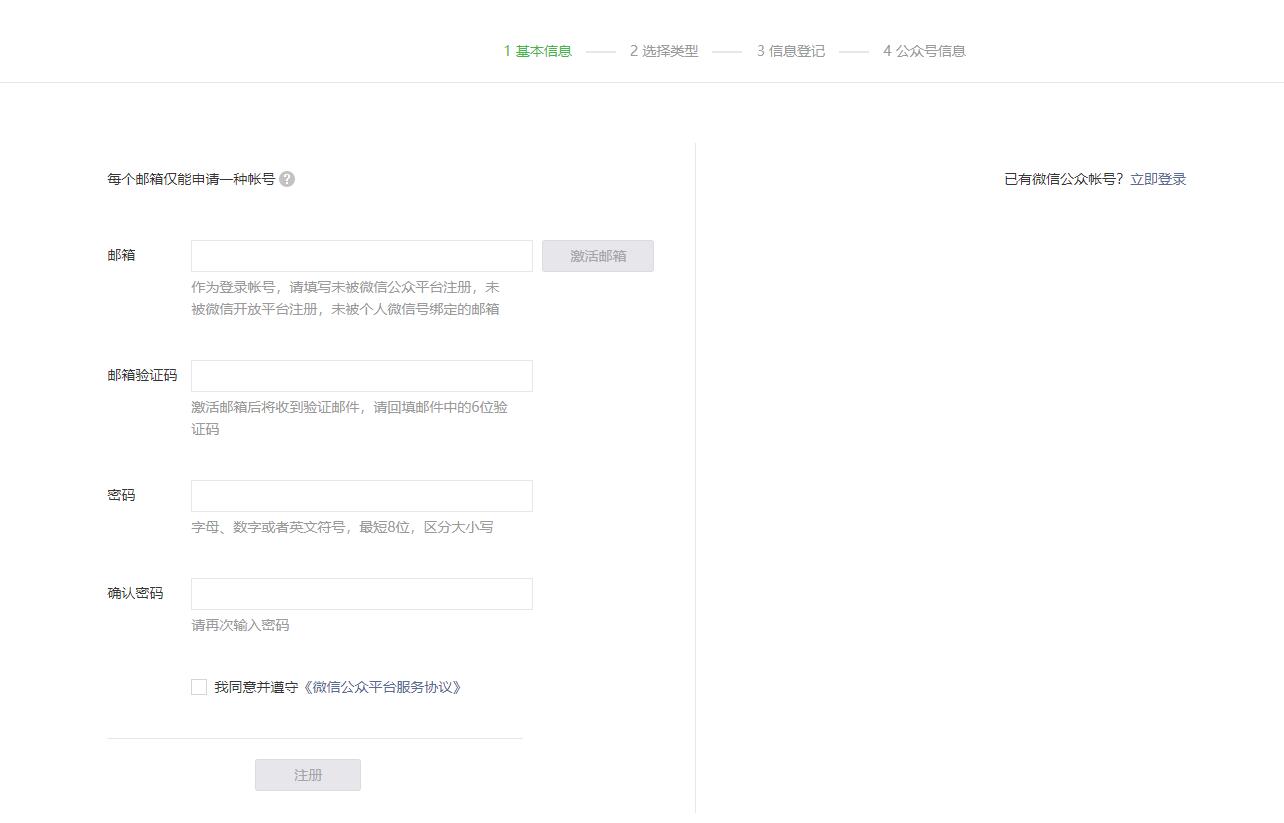
Task: Check the 我同意并遵守 agreement checkbox
Action: click(199, 687)
